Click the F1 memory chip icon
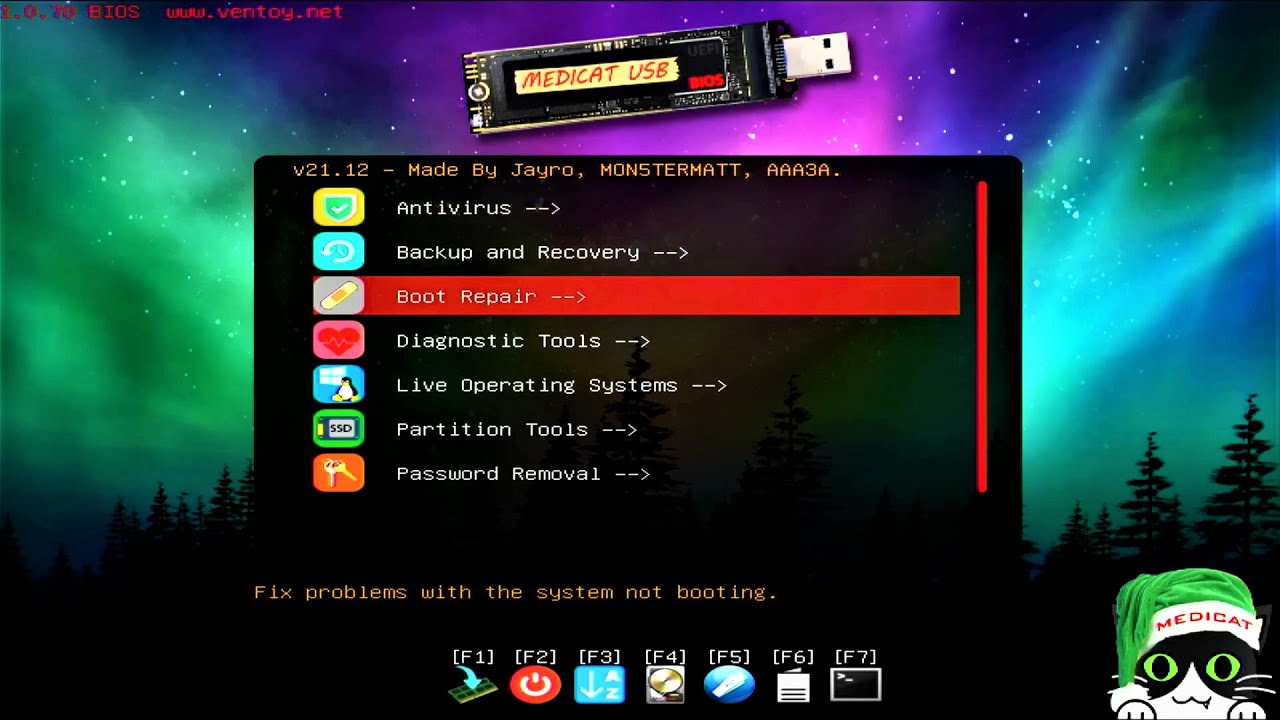1280x720 pixels. (473, 686)
